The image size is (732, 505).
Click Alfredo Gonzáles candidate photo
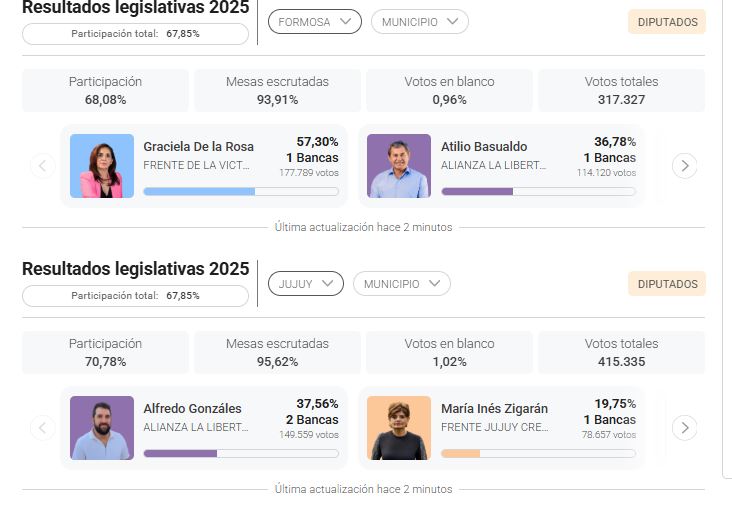click(x=102, y=428)
